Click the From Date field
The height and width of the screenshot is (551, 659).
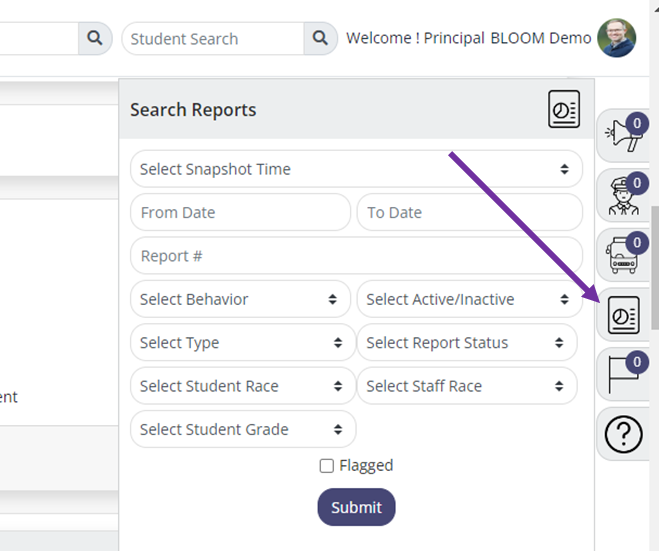pyautogui.click(x=240, y=212)
